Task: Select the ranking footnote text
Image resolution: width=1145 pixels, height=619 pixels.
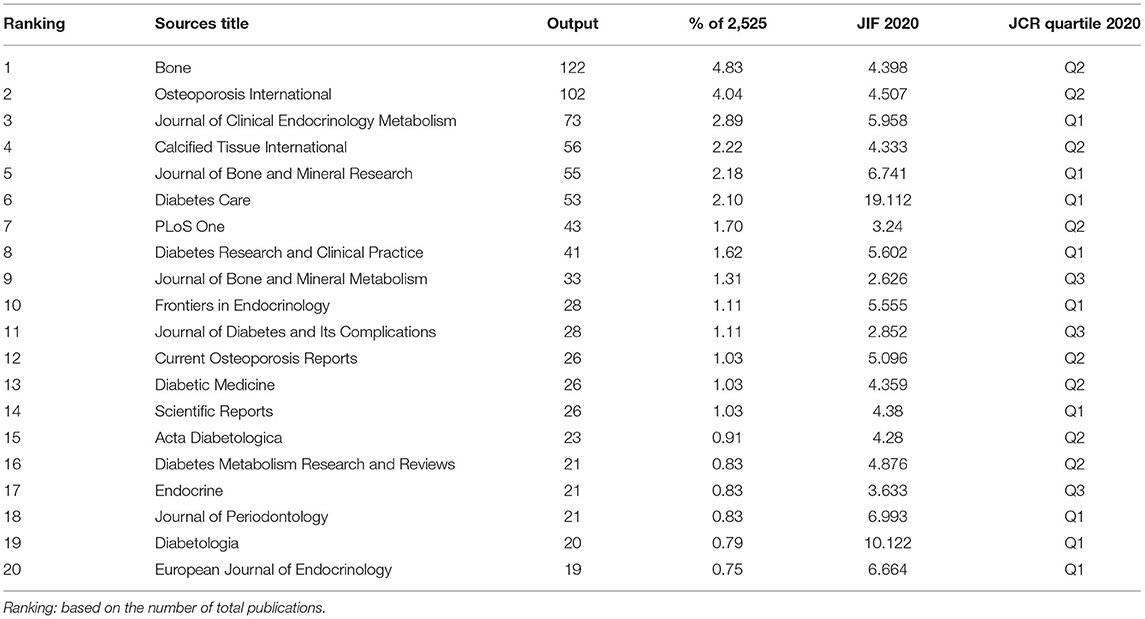Action: tap(164, 607)
